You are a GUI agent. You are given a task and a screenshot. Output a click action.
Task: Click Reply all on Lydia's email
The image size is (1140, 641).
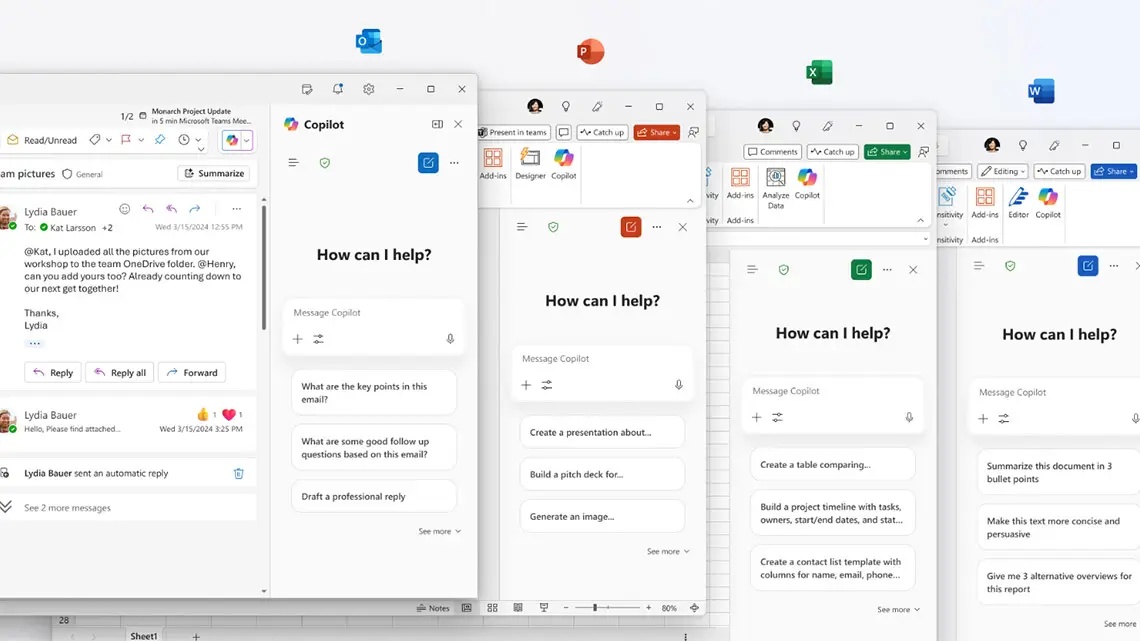pos(120,373)
